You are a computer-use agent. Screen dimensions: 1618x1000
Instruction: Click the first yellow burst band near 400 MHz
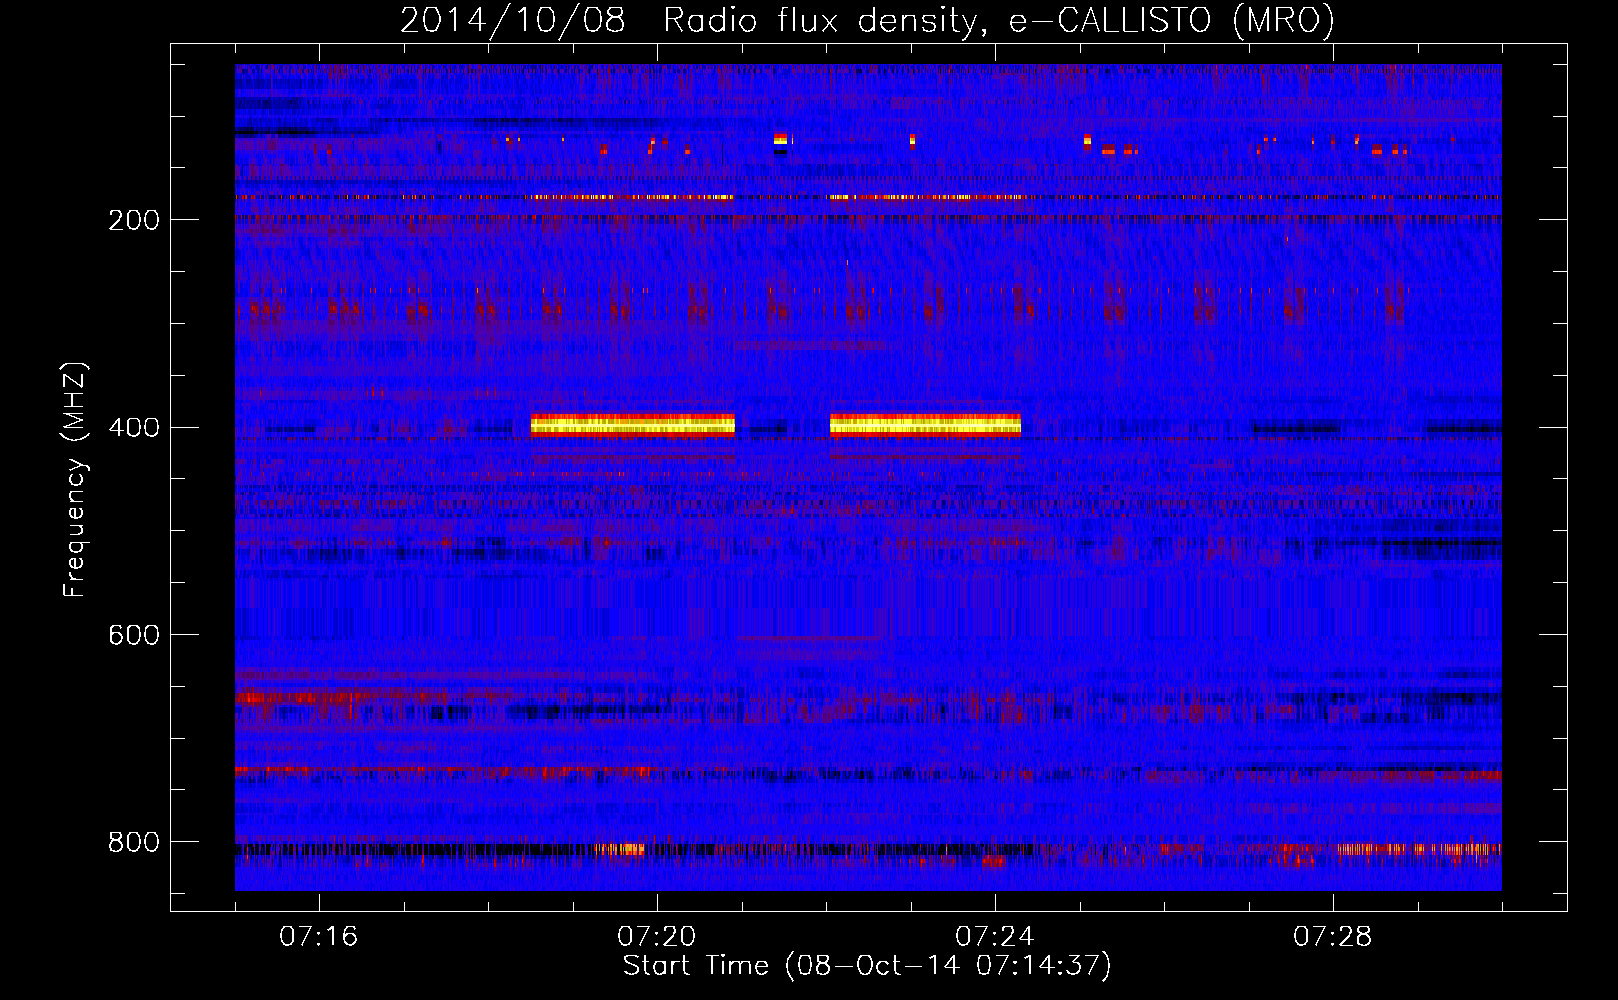point(633,425)
